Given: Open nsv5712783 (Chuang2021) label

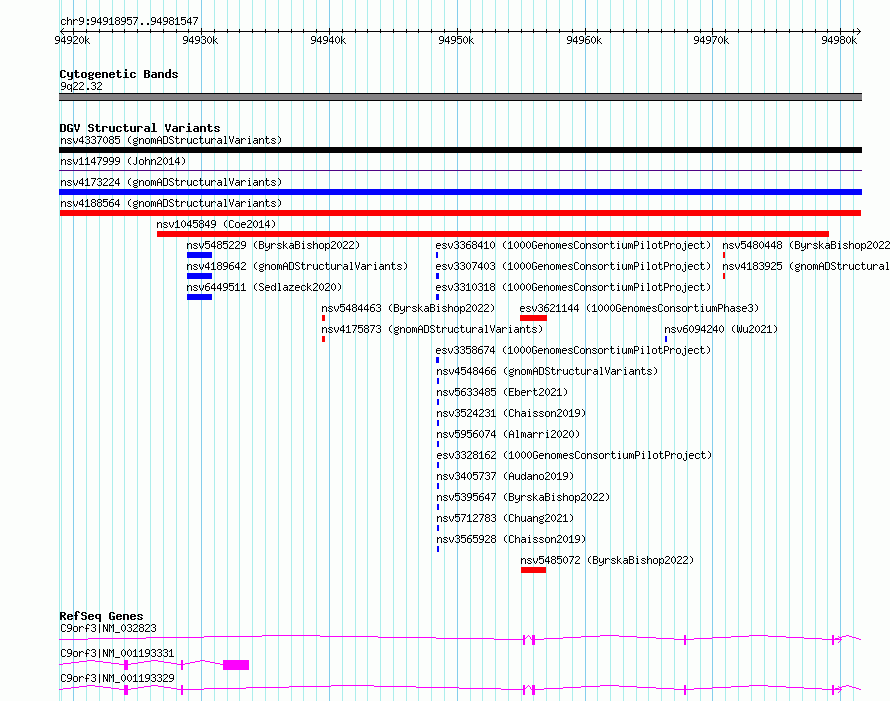Looking at the screenshot, I should (505, 518).
